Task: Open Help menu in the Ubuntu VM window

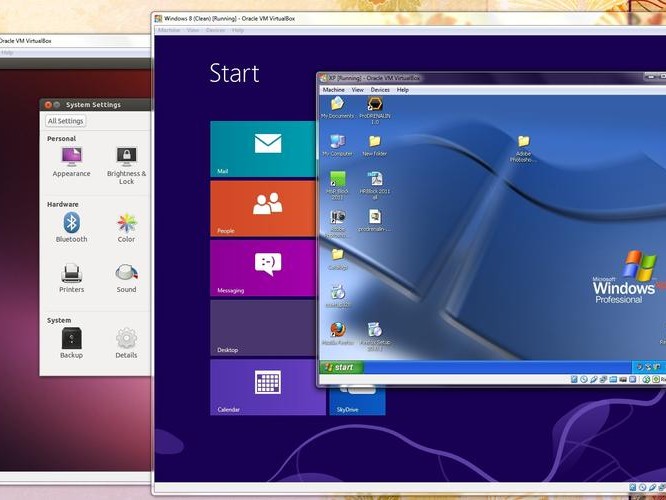Action: point(7,53)
